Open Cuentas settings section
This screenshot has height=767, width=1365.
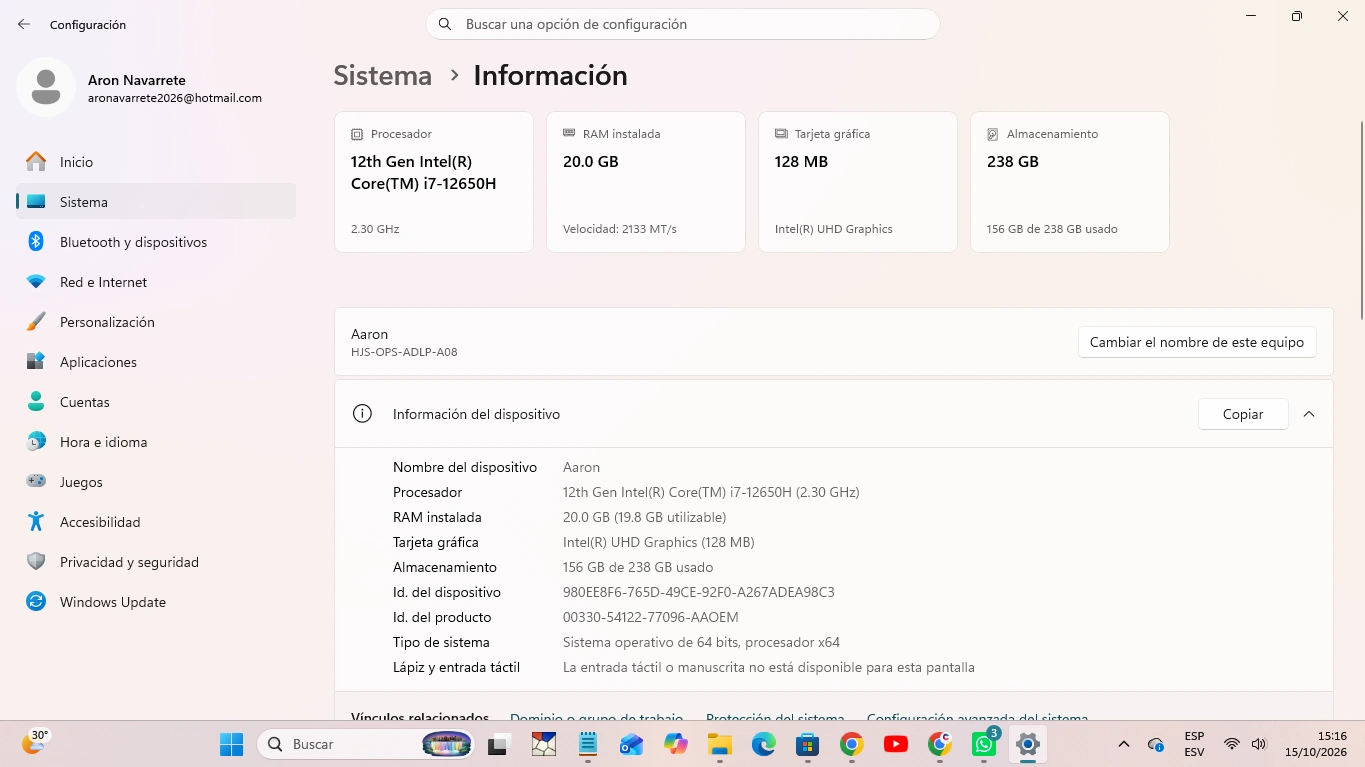point(156,402)
